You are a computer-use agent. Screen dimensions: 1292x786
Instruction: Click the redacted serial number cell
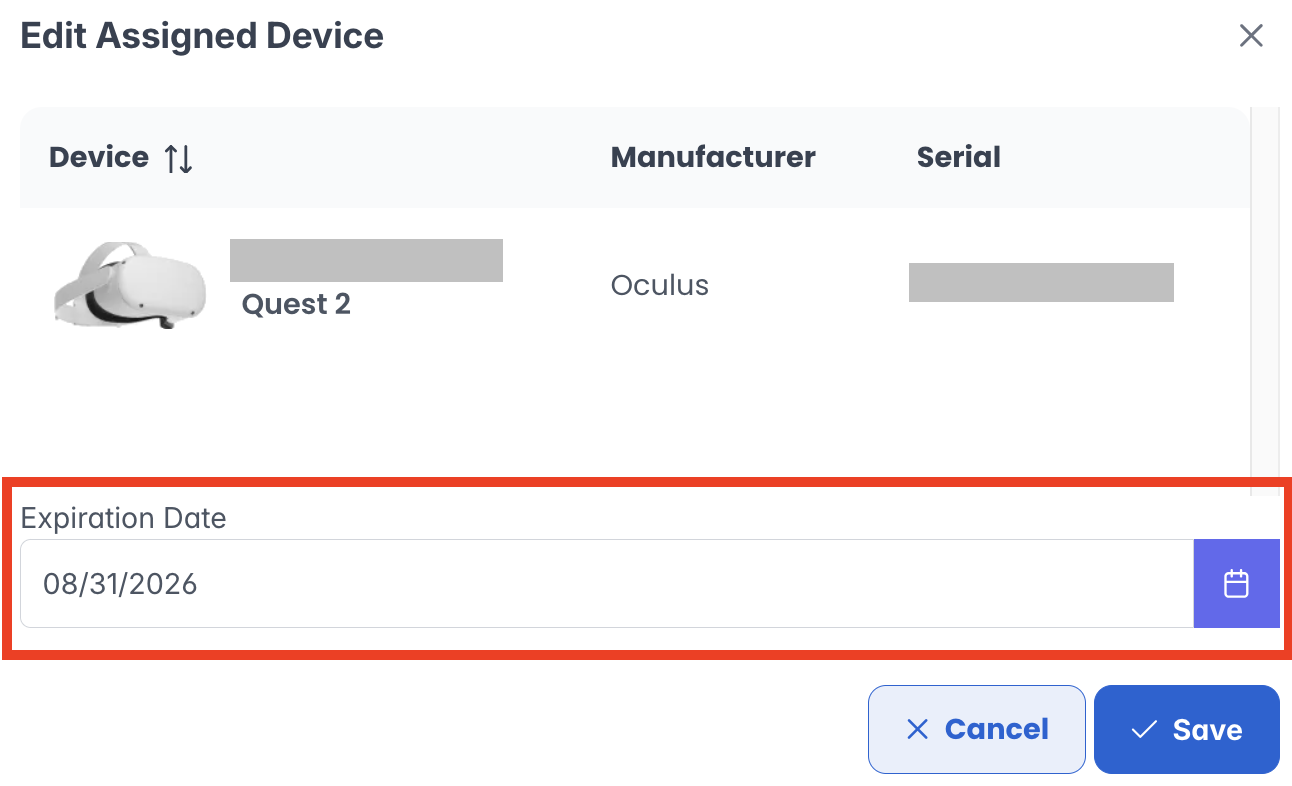(1040, 283)
